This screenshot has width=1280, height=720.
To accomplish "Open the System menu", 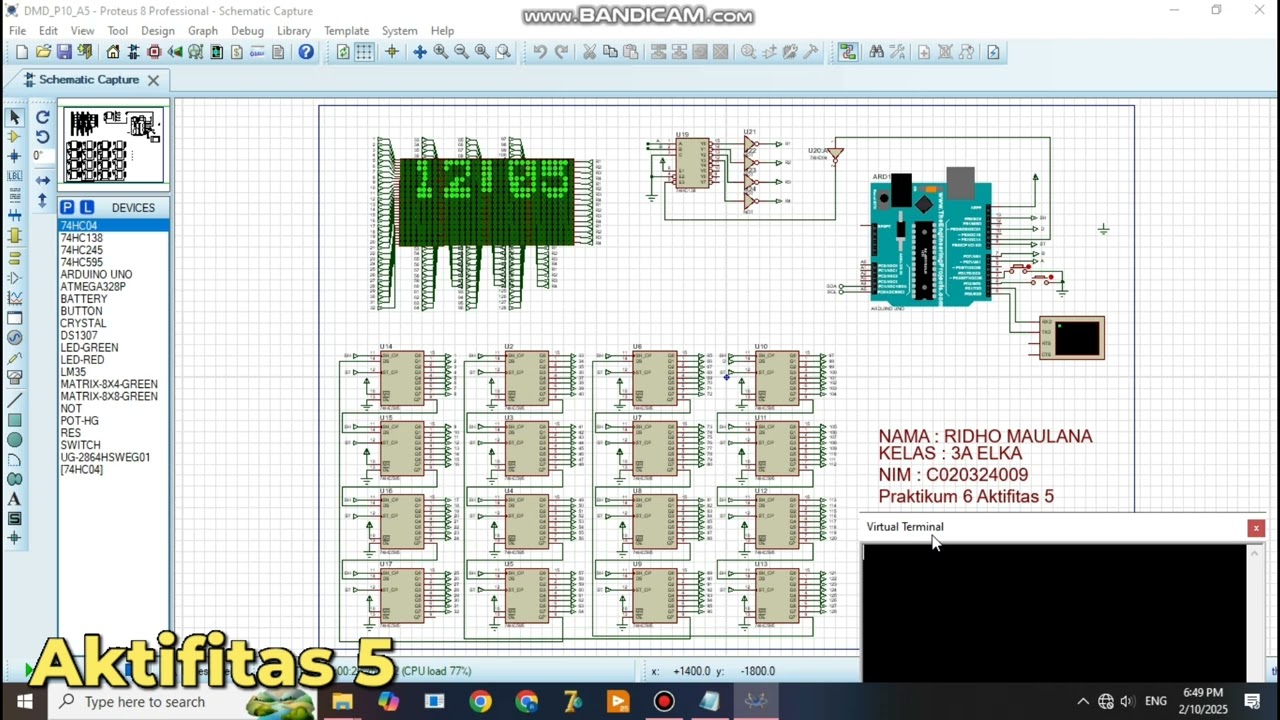I will click(x=399, y=31).
